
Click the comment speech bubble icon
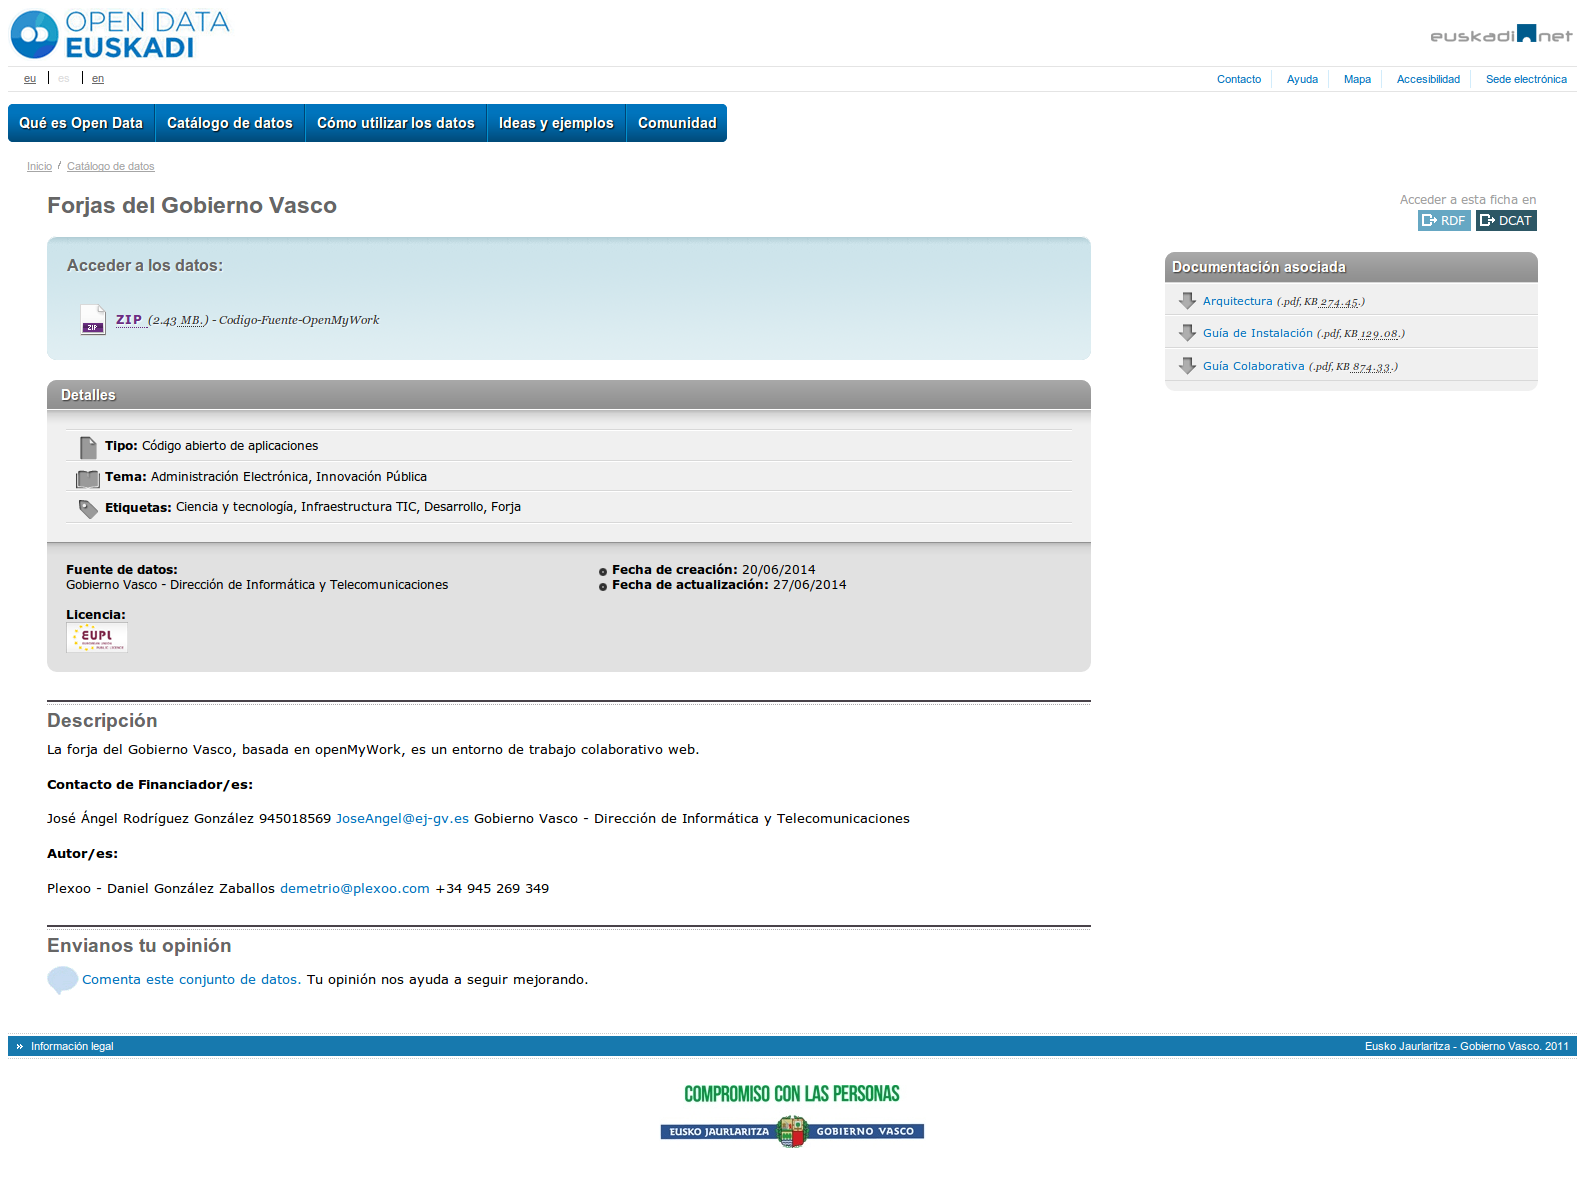pos(62,980)
